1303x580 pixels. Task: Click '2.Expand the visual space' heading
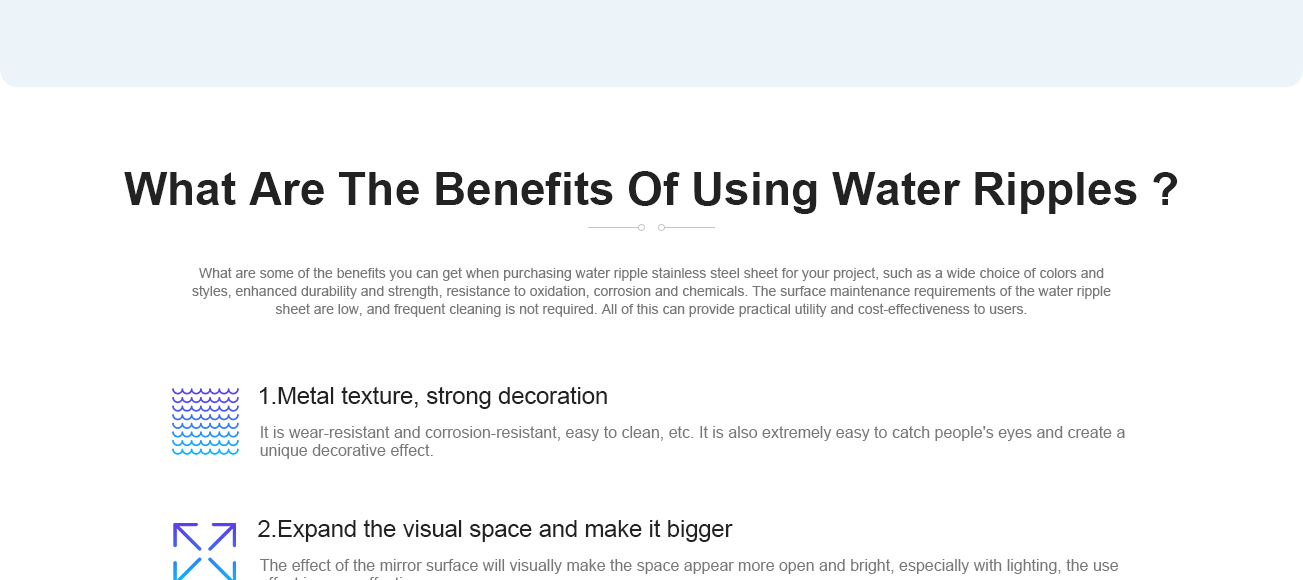click(x=495, y=529)
